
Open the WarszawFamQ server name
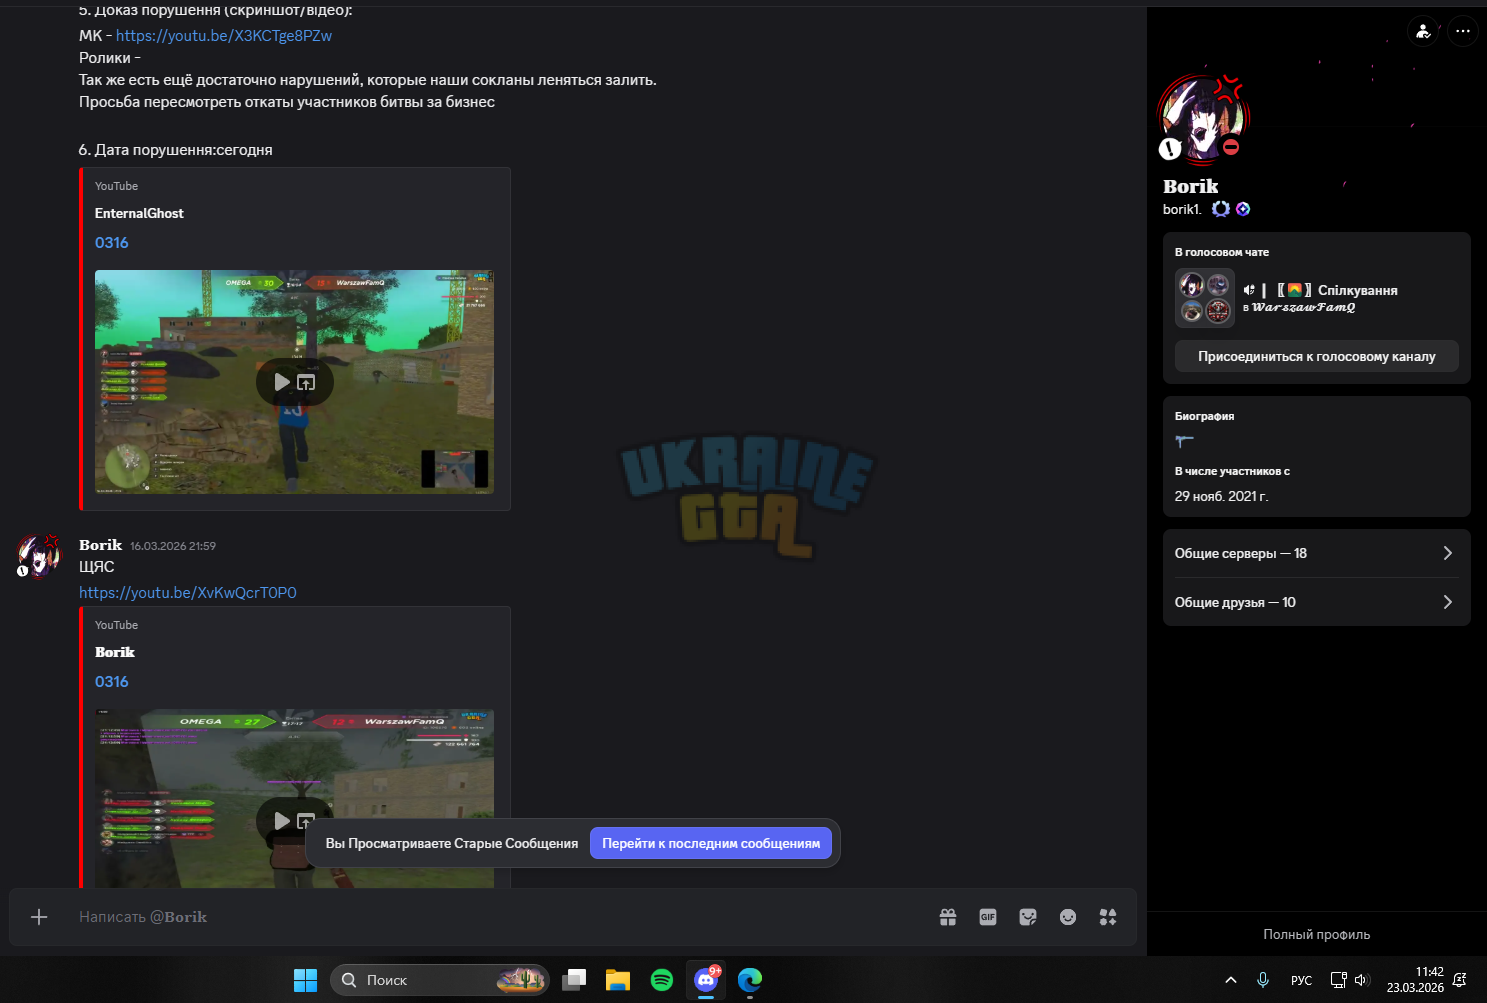coord(1303,307)
